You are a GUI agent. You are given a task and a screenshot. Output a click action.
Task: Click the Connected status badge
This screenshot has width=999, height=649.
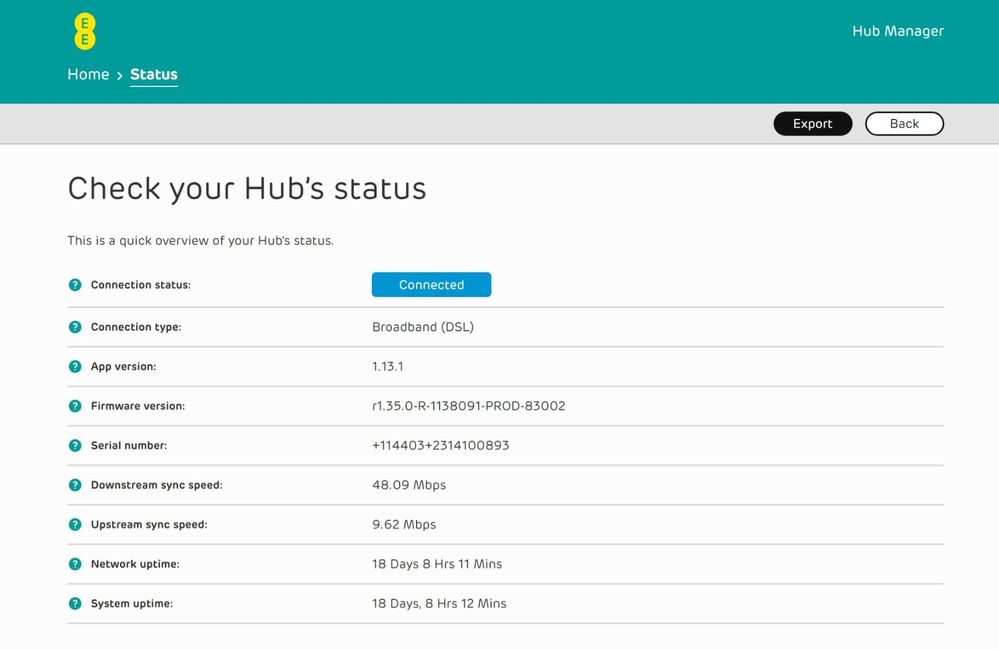click(431, 285)
